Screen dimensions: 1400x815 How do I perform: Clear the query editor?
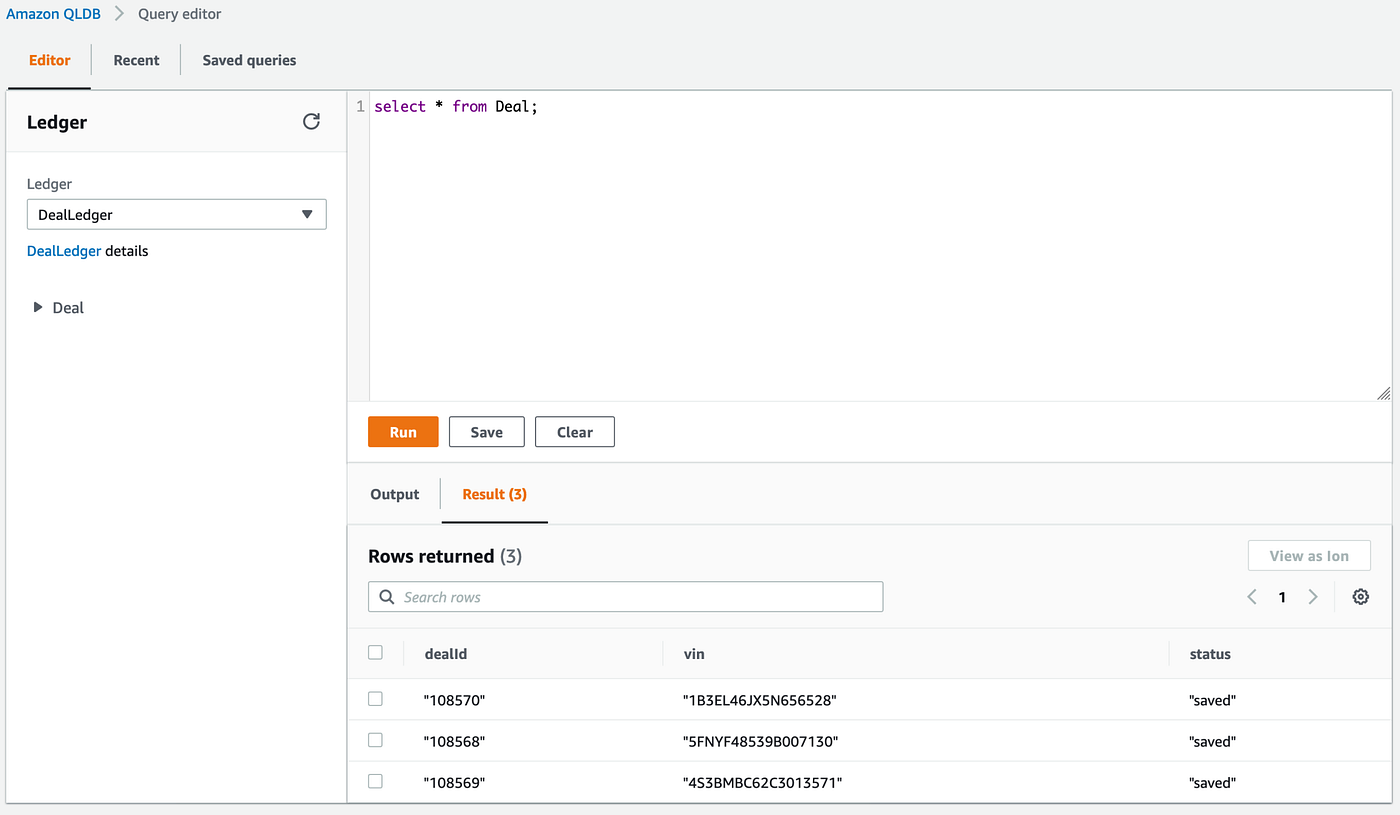pos(574,431)
